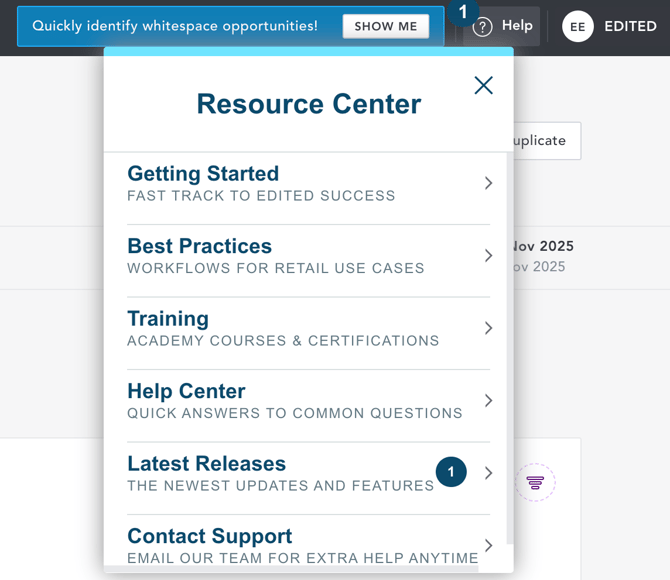Image resolution: width=670 pixels, height=580 pixels.
Task: Click the arrow next to Latest Releases
Action: click(488, 473)
